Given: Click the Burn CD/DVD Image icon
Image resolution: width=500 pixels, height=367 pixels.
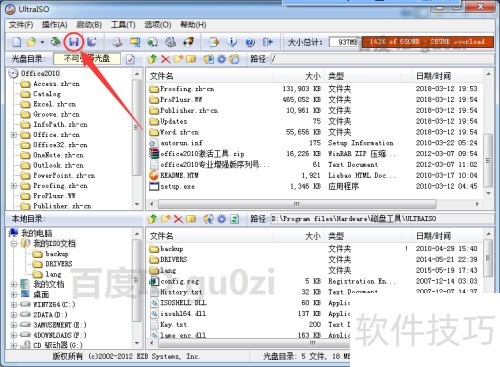Looking at the screenshot, I should pyautogui.click(x=189, y=42).
